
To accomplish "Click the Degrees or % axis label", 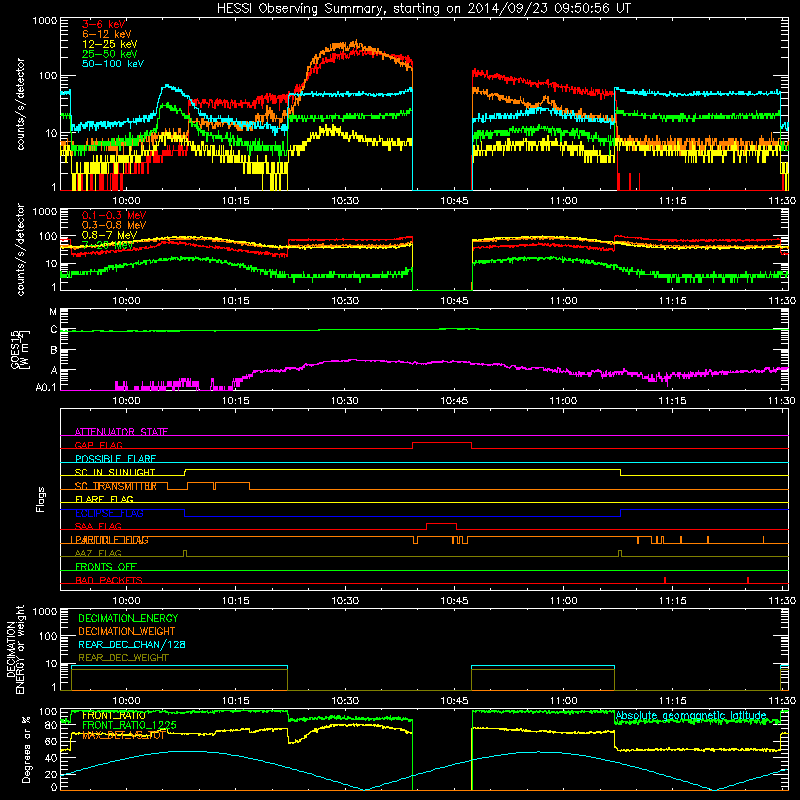I will 26,749.
